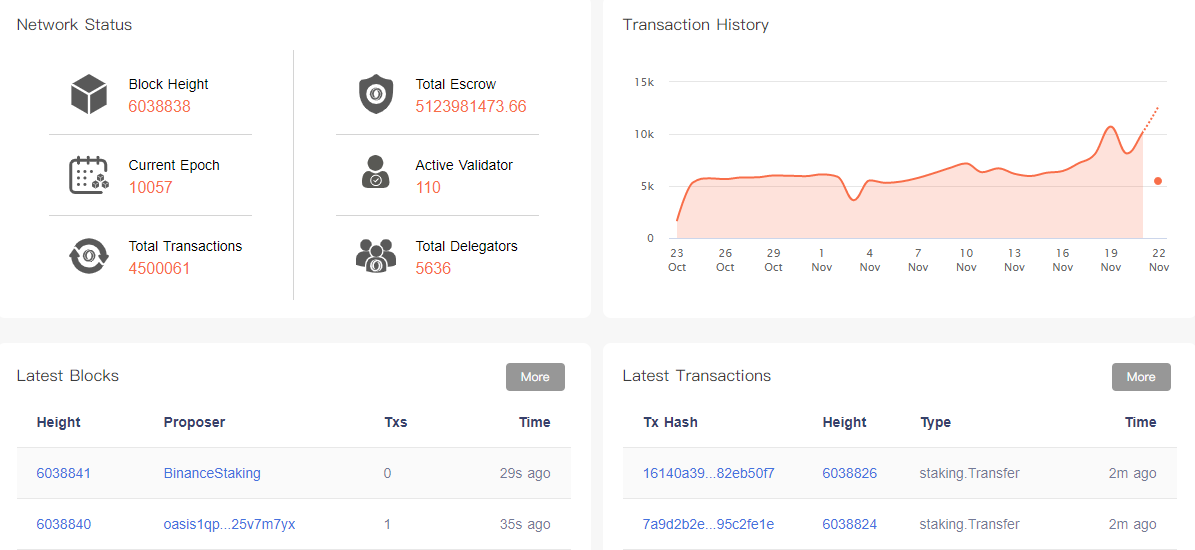Click the Block Height cube icon
This screenshot has height=550, width=1195.
pos(89,94)
